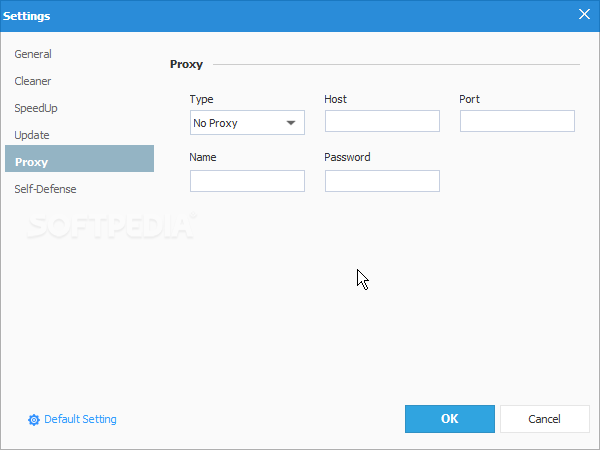Open the General settings section

(33, 54)
